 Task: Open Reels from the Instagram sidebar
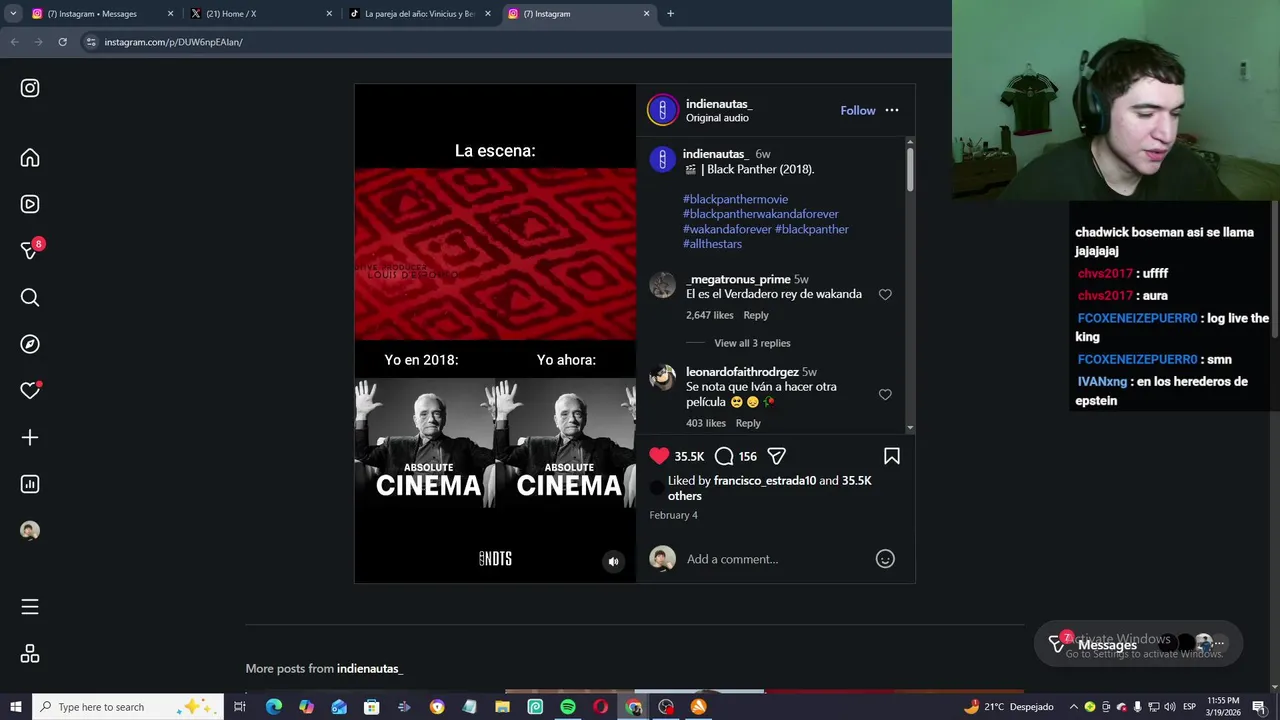(x=30, y=204)
